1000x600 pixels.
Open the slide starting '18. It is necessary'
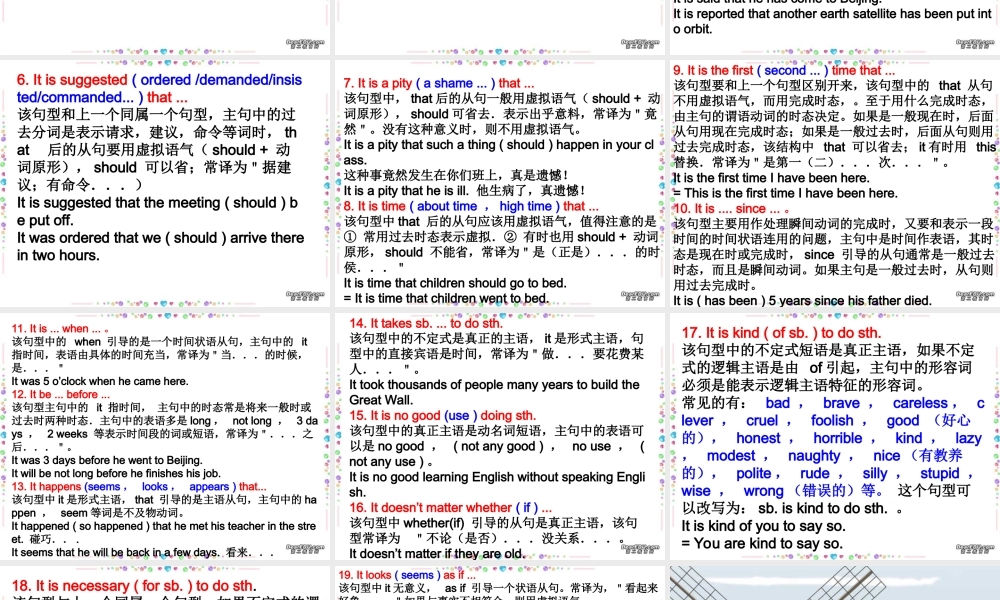[165, 582]
